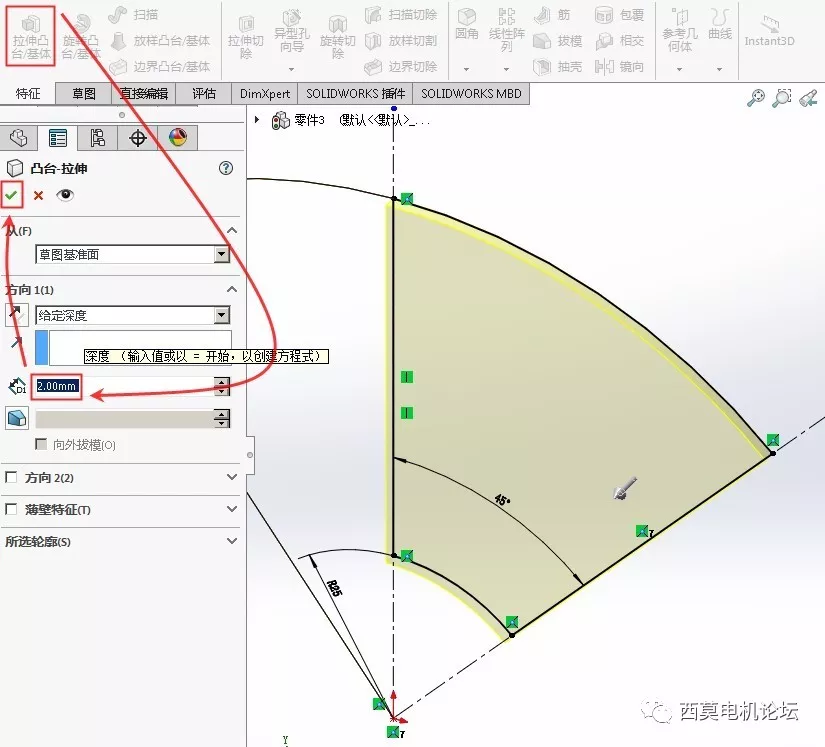The width and height of the screenshot is (825, 747).
Task: Open the ConfigurationManager tab icon
Action: (97, 138)
